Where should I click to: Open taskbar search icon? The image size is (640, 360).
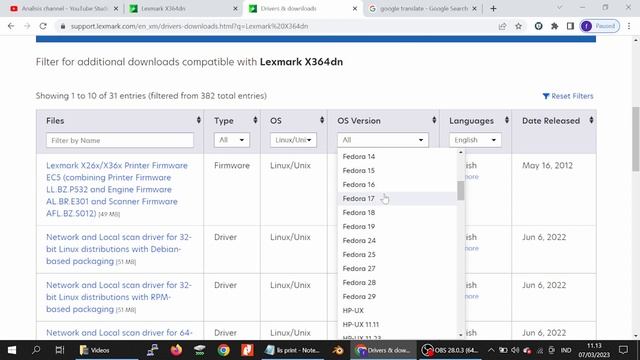click(36, 350)
